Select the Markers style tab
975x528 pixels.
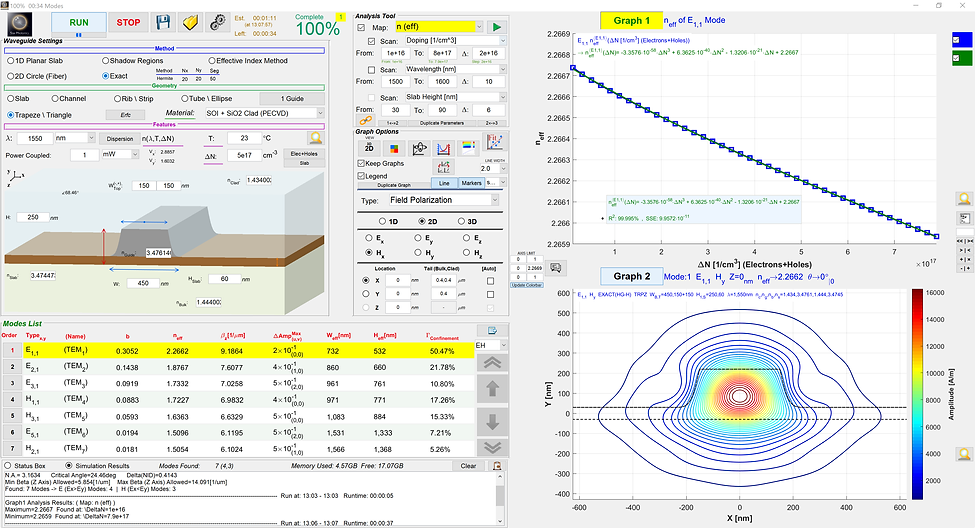(x=471, y=183)
